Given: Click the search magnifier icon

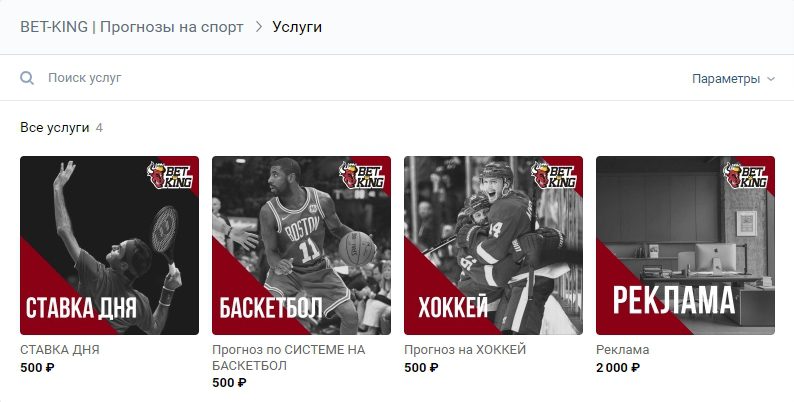Looking at the screenshot, I should (27, 78).
